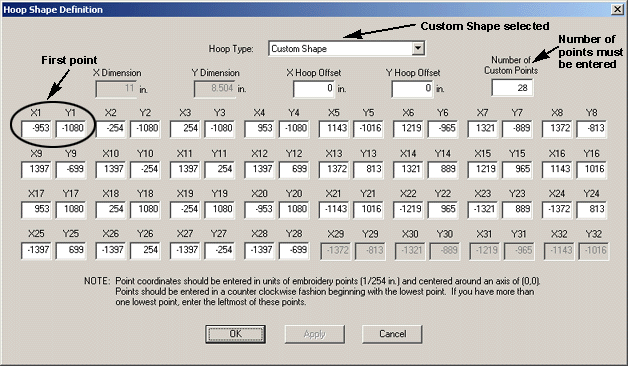Click the X6 field showing 1219
The width and height of the screenshot is (628, 366).
(409, 129)
